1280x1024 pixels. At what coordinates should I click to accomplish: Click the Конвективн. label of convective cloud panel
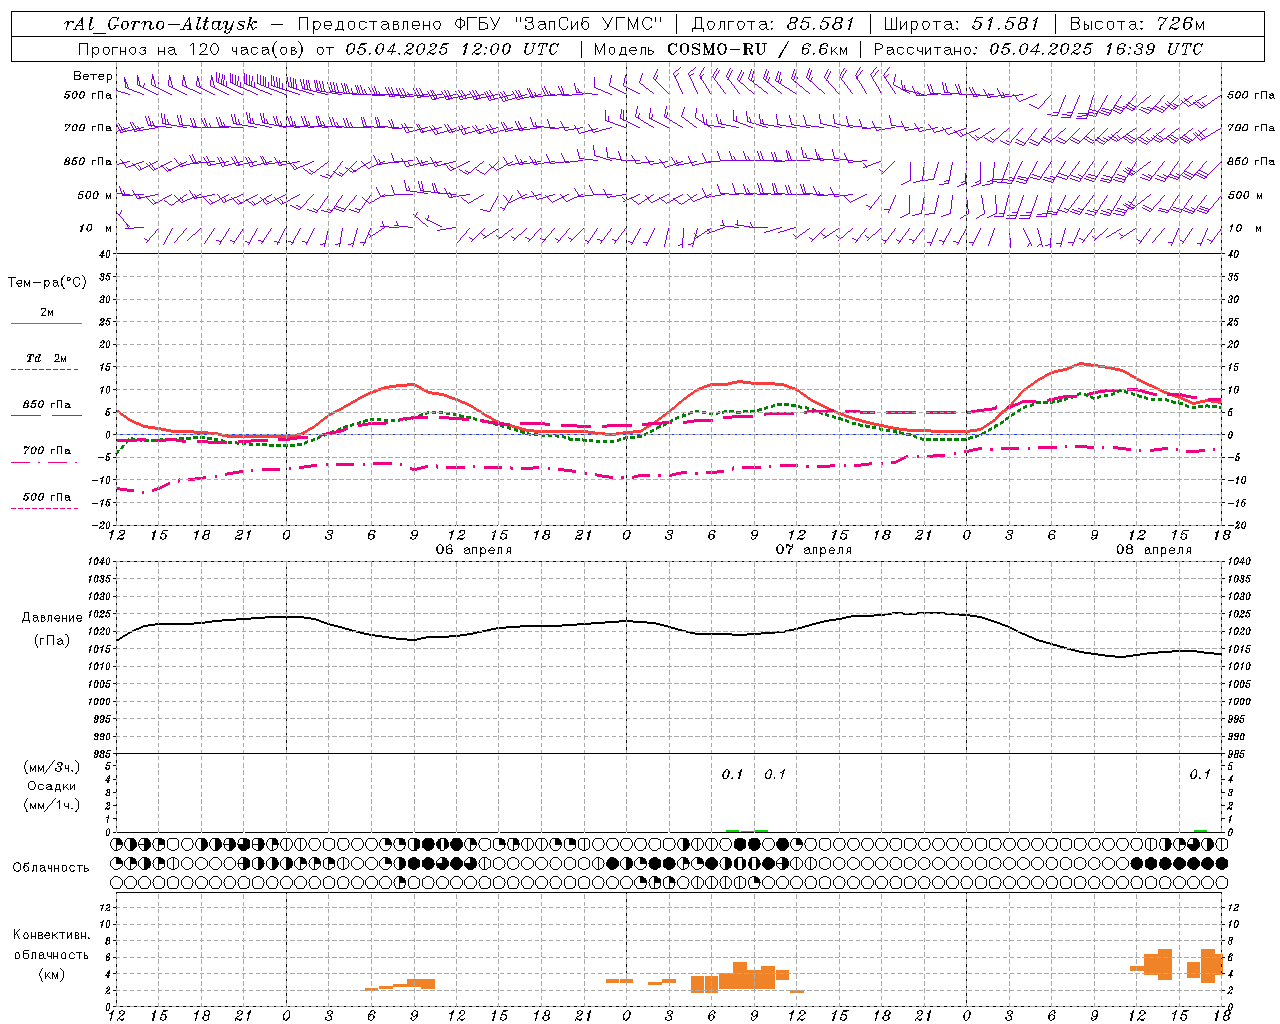52,935
